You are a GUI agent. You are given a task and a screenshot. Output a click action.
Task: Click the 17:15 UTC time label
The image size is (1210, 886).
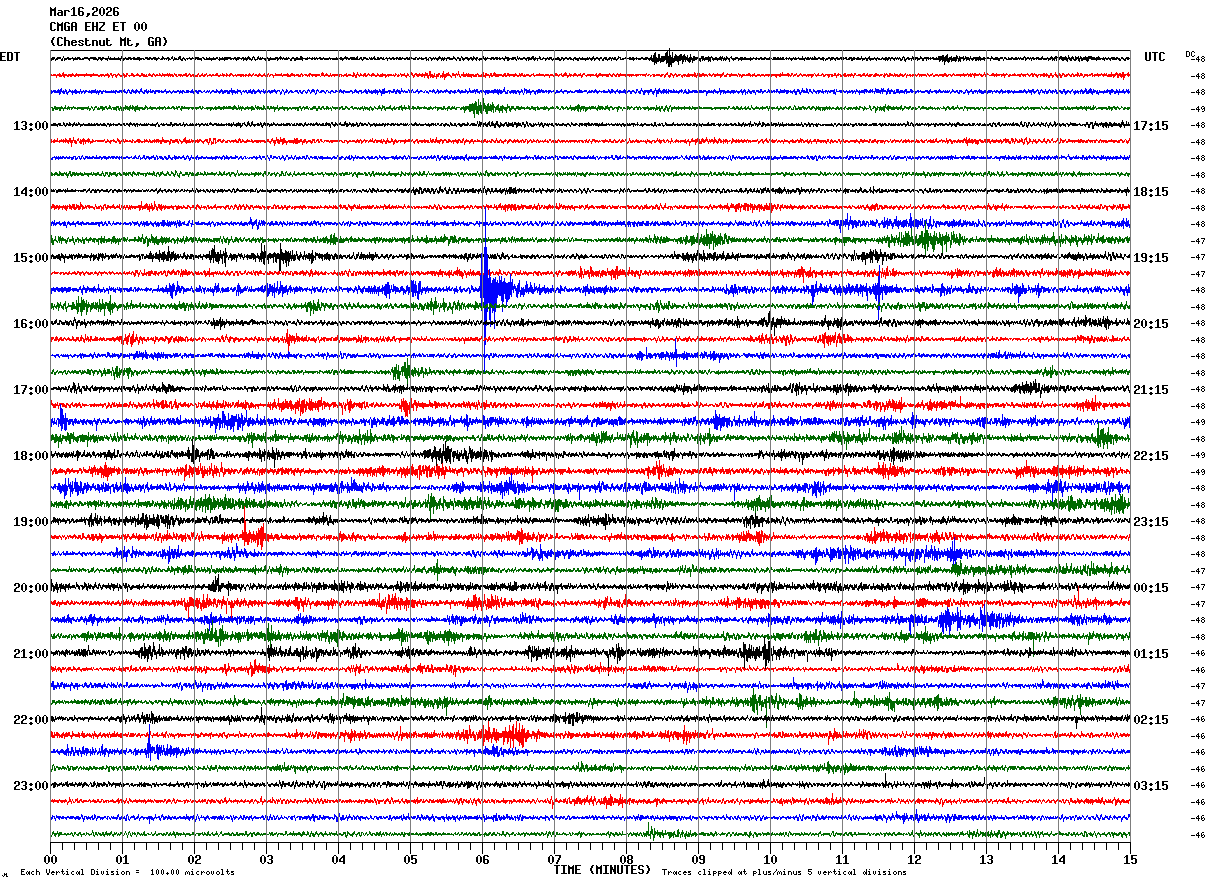1151,125
